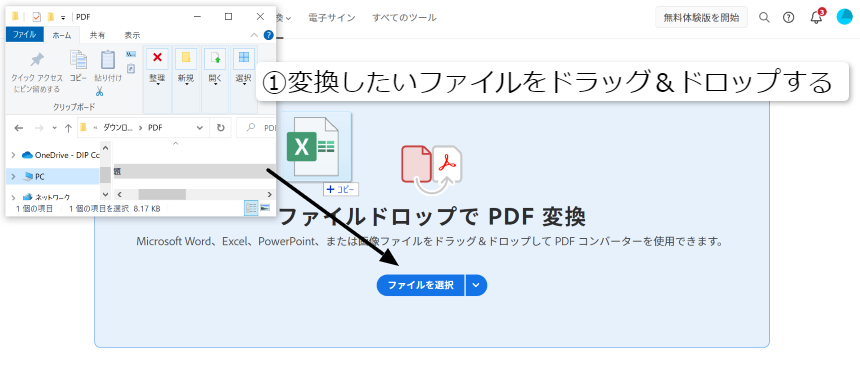Click 無料体験版を開始 button
This screenshot has width=860, height=383.
point(701,18)
